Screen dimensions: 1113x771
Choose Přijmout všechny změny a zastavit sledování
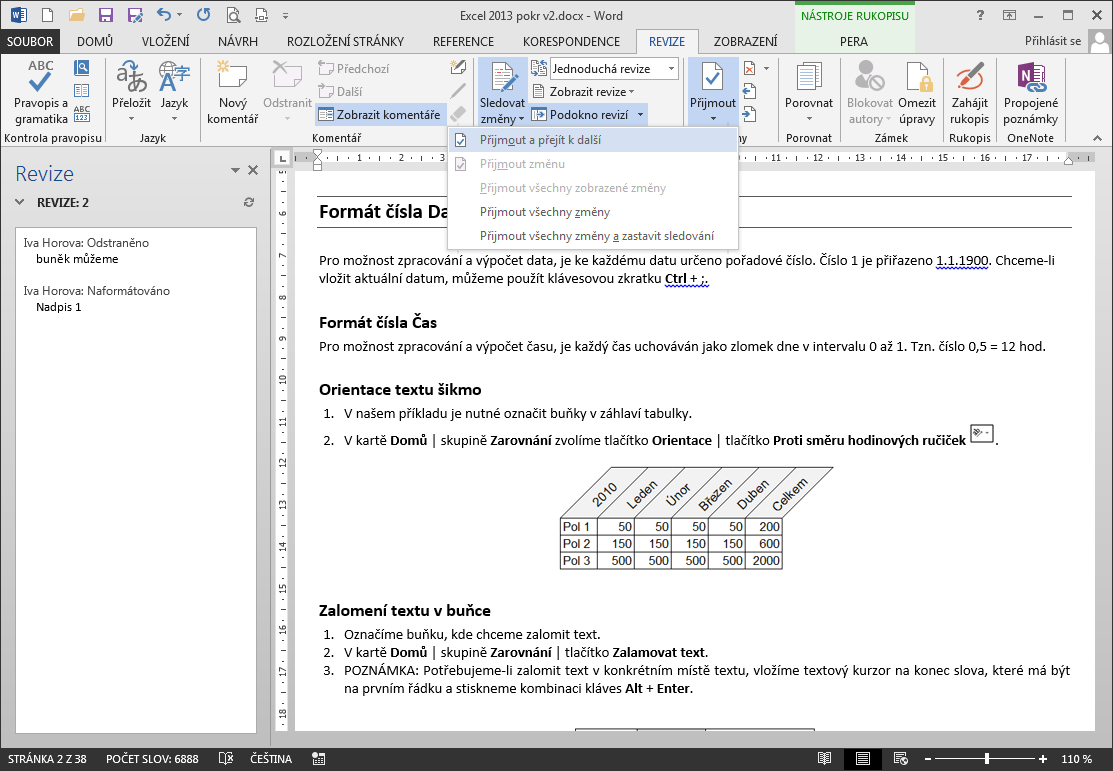point(593,236)
